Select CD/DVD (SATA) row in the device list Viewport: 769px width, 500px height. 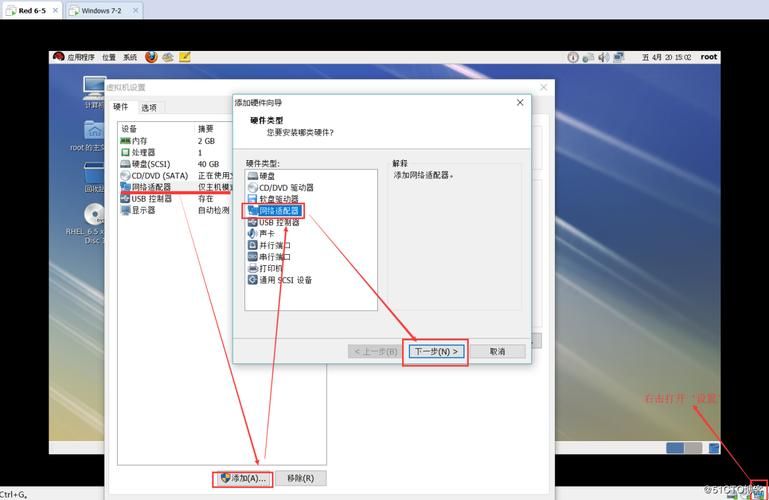pos(176,175)
